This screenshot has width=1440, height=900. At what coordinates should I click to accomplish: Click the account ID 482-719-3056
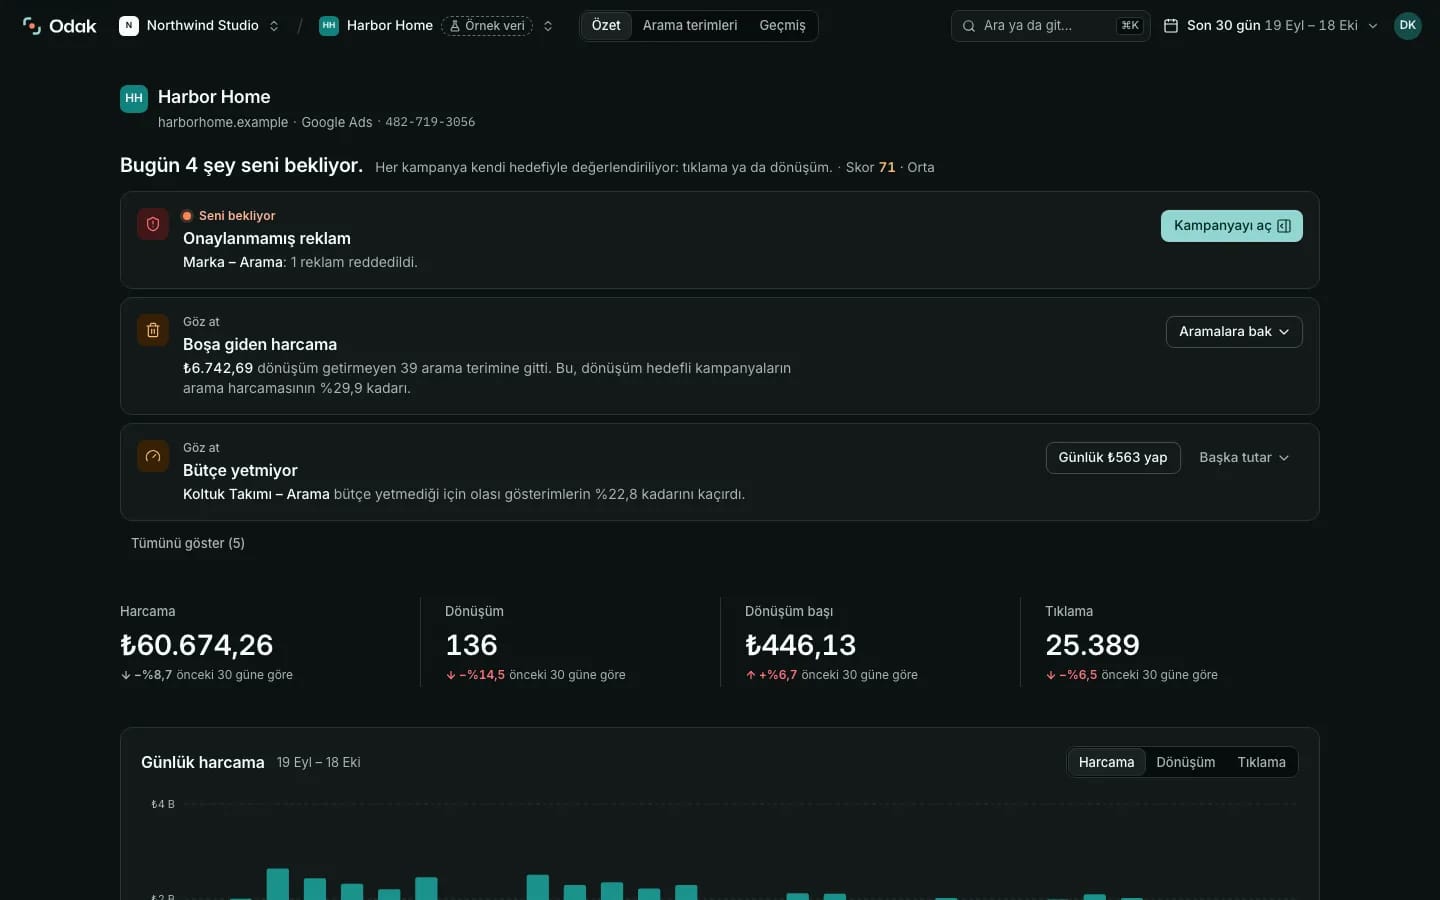430,122
